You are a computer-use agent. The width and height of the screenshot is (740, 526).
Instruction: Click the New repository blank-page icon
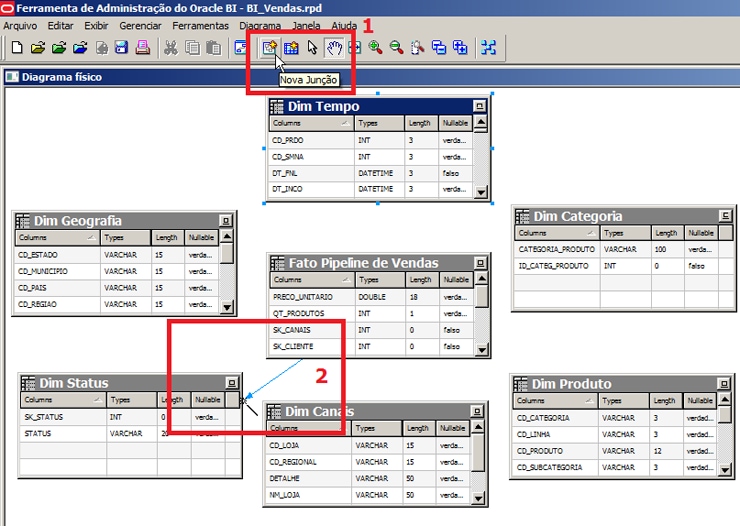click(x=17, y=48)
